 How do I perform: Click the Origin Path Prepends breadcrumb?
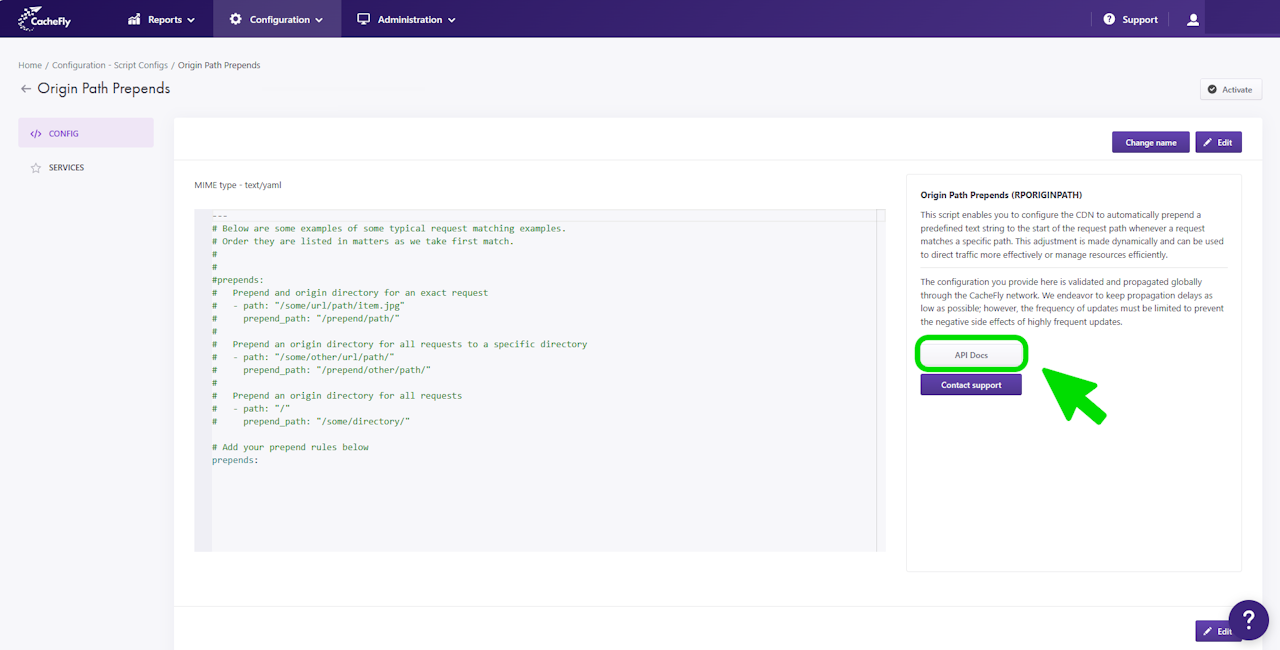pyautogui.click(x=219, y=65)
